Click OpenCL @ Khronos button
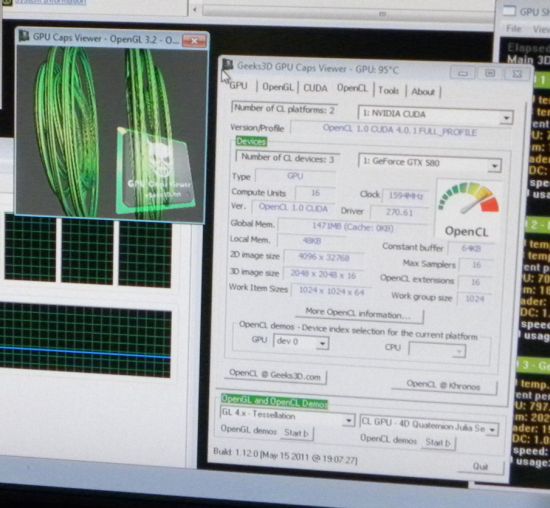 [x=443, y=386]
